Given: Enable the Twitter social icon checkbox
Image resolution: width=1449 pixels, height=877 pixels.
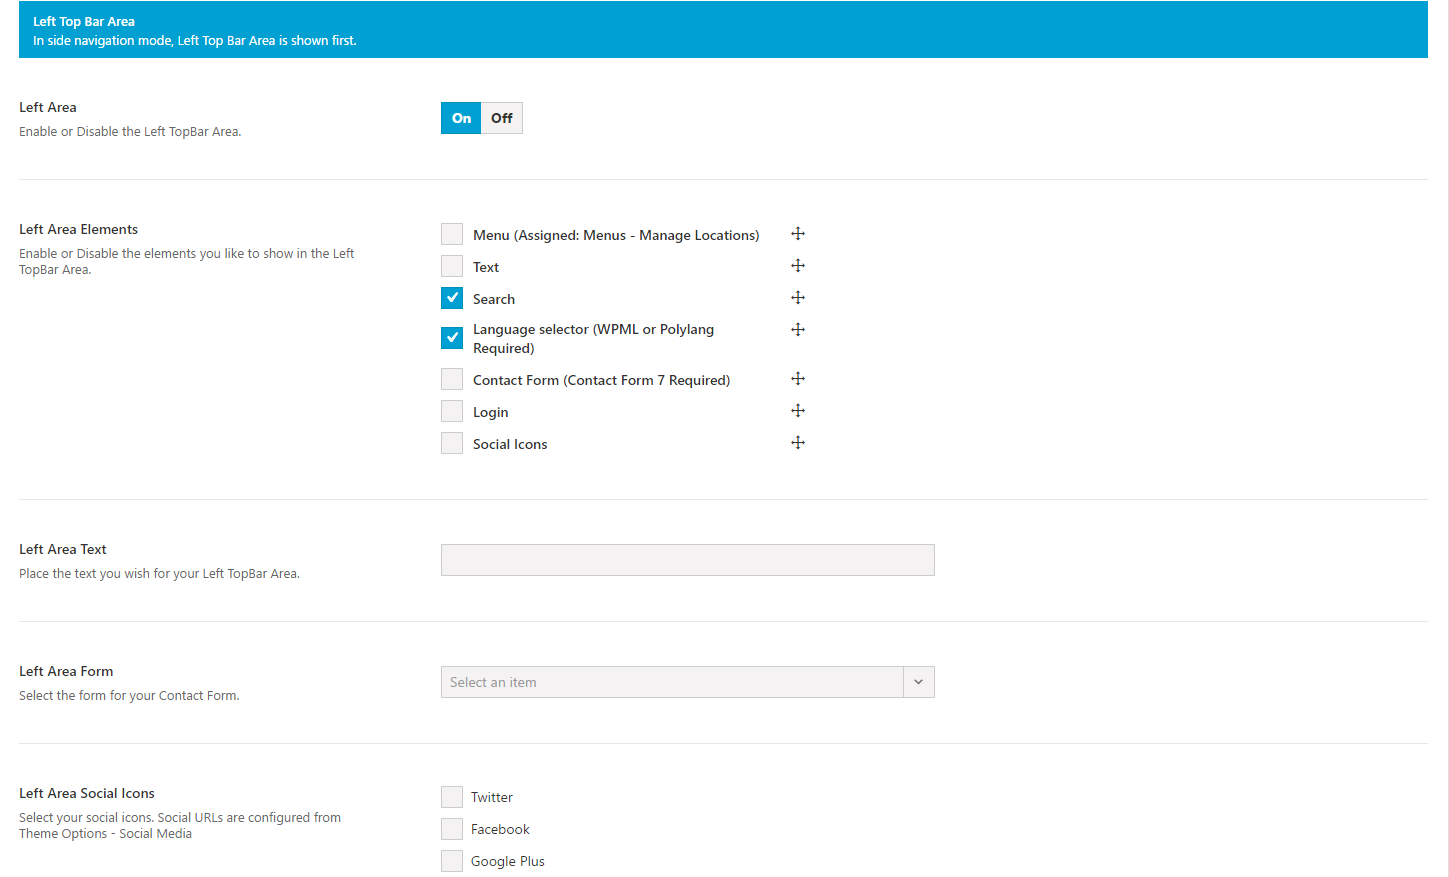Looking at the screenshot, I should [x=452, y=797].
